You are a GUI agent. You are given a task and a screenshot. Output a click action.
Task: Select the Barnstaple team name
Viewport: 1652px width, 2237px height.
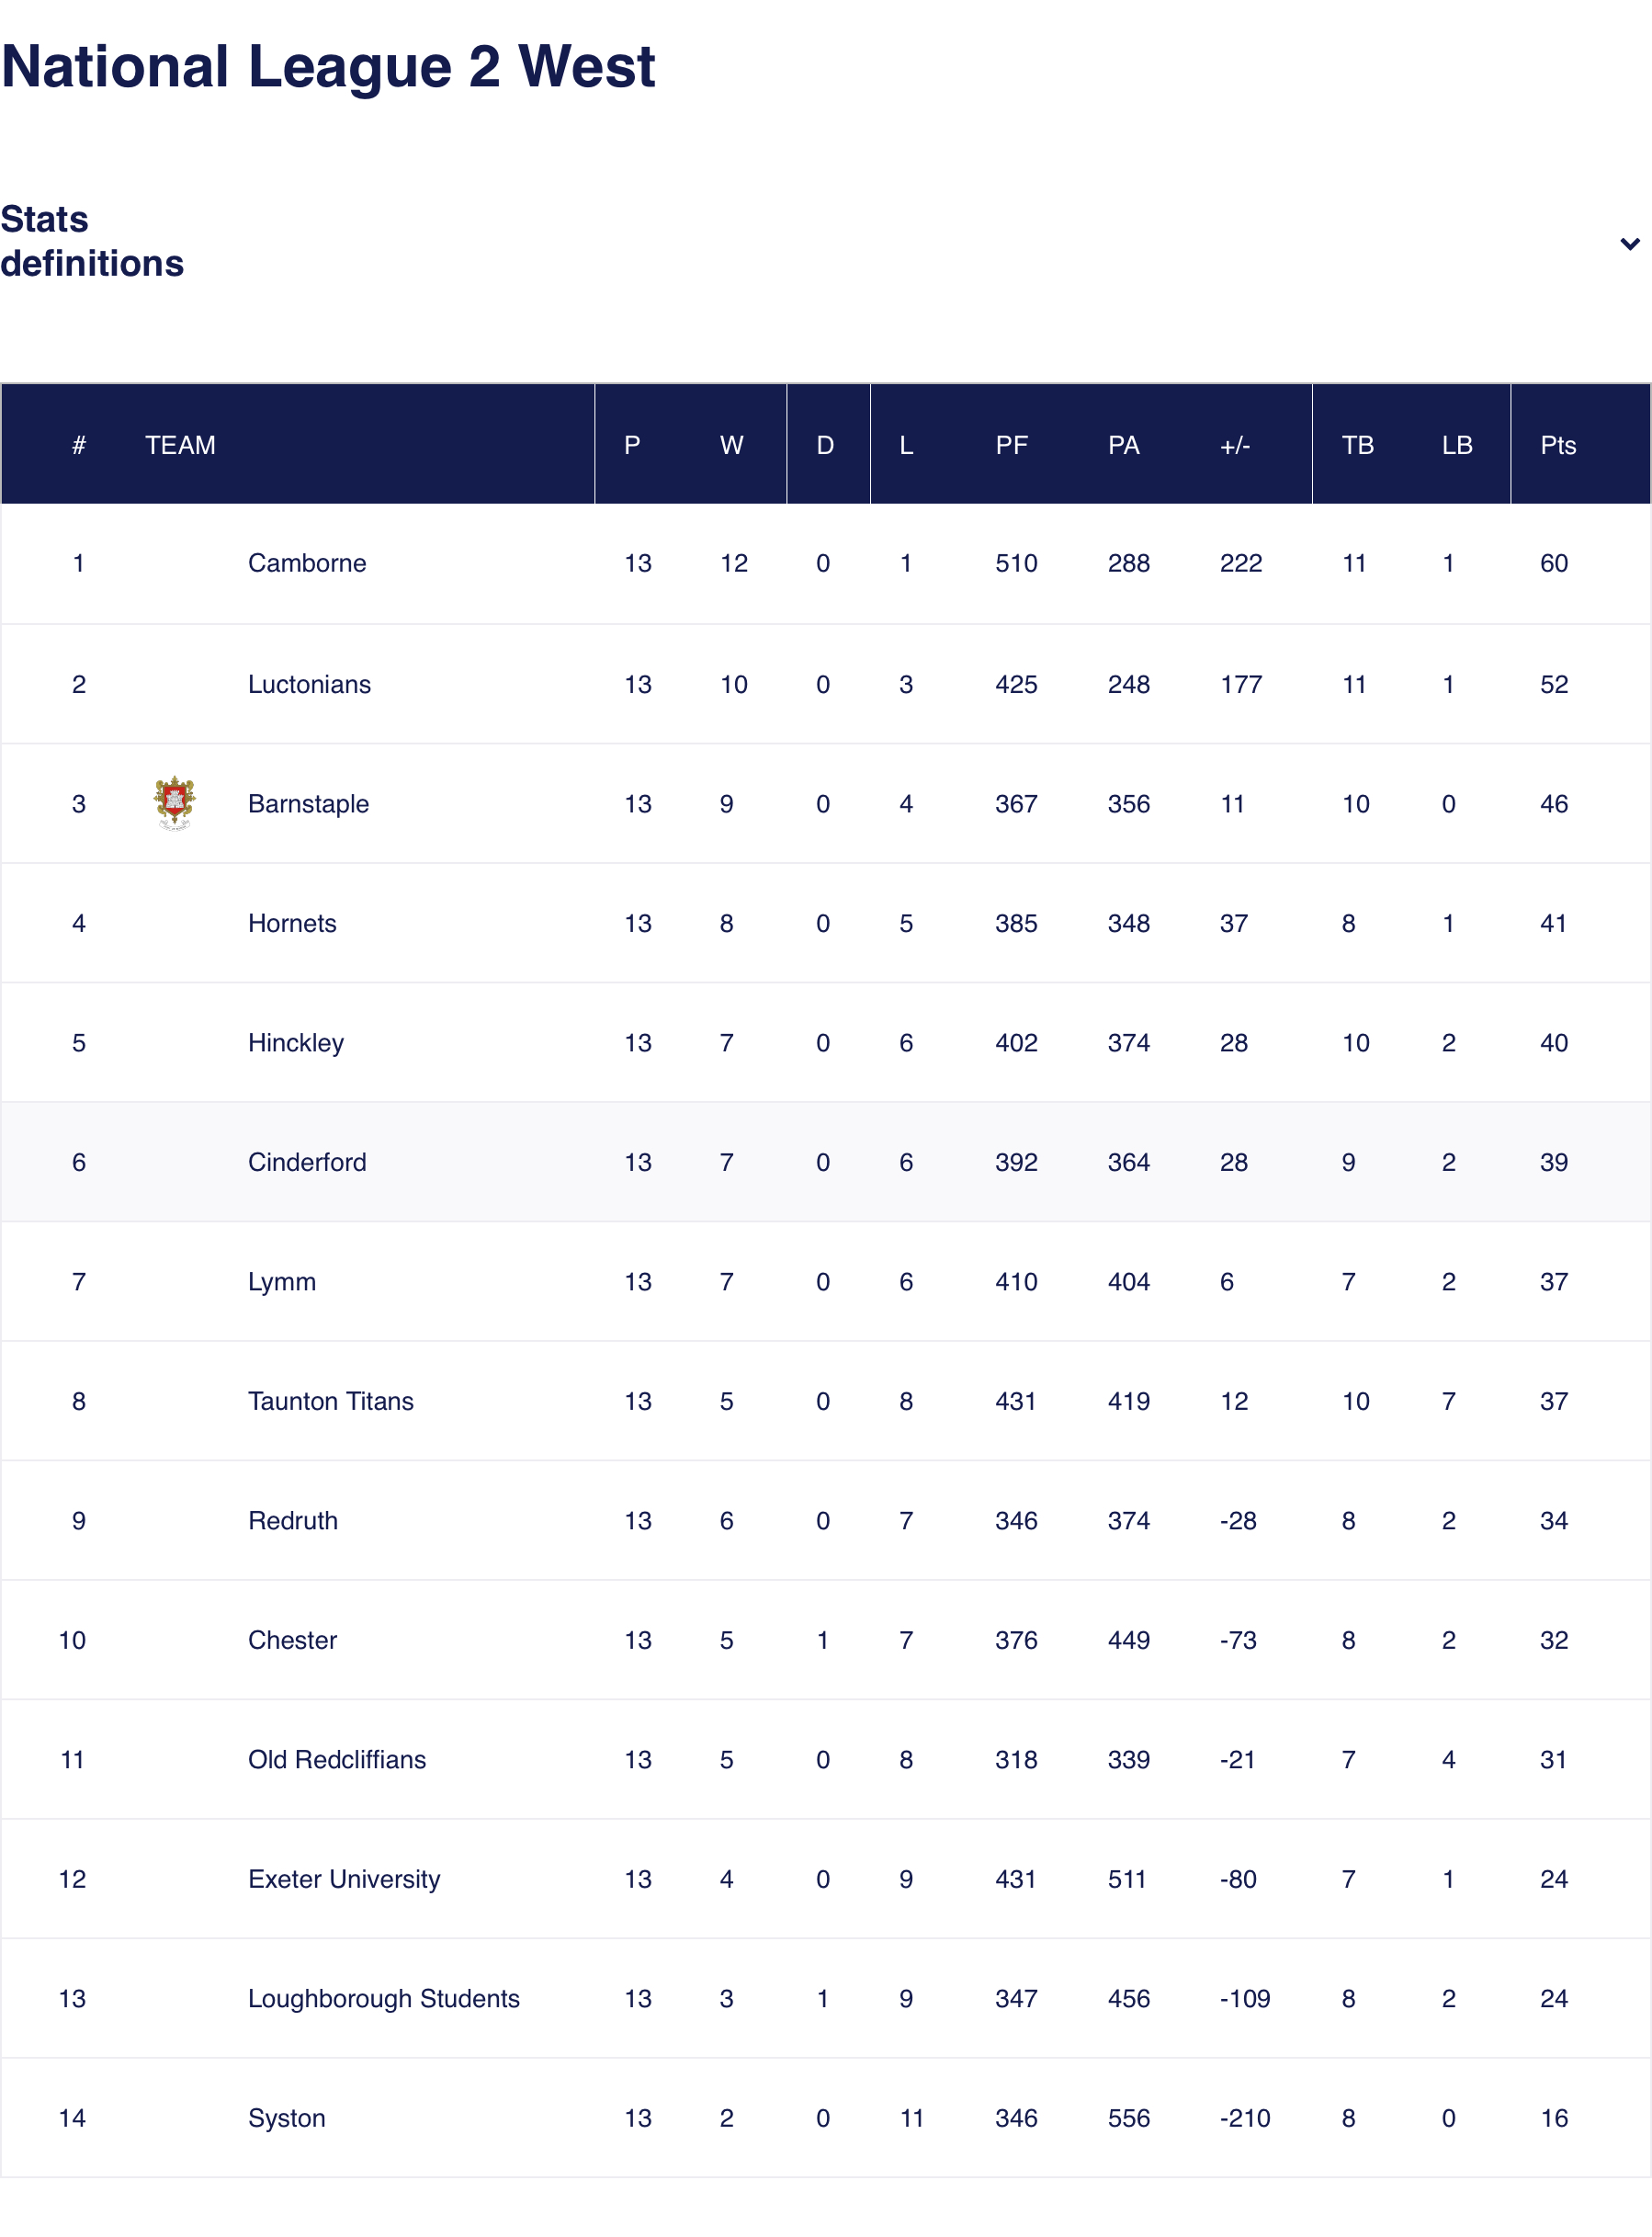click(x=308, y=804)
